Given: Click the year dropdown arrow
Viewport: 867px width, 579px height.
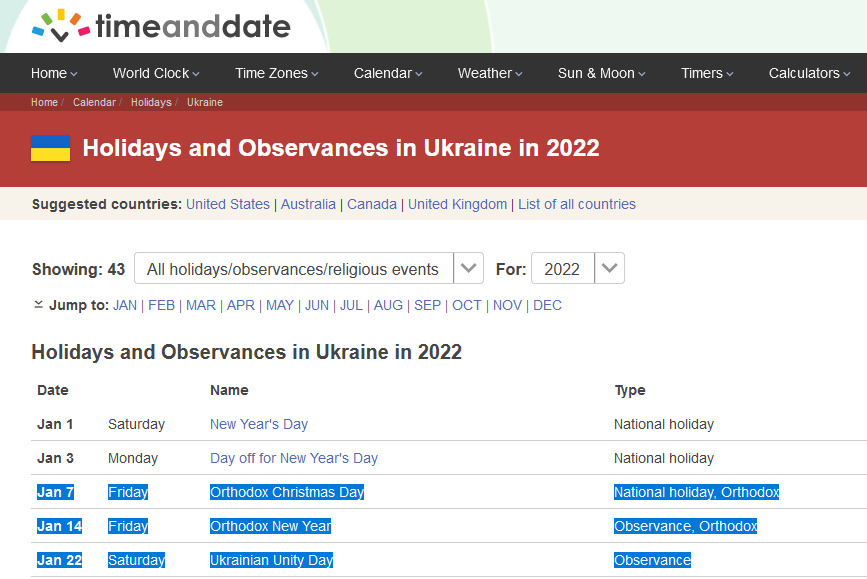Looking at the screenshot, I should 609,268.
